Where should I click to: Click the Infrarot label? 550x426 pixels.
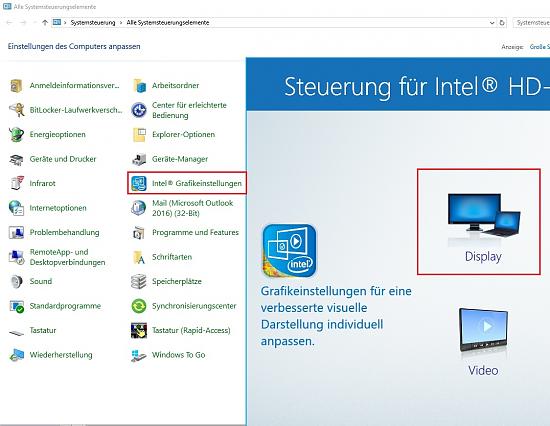click(x=42, y=184)
